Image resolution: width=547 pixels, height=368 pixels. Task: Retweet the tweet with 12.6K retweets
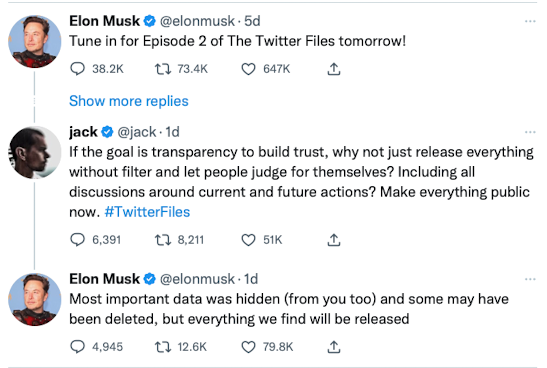[x=163, y=347]
